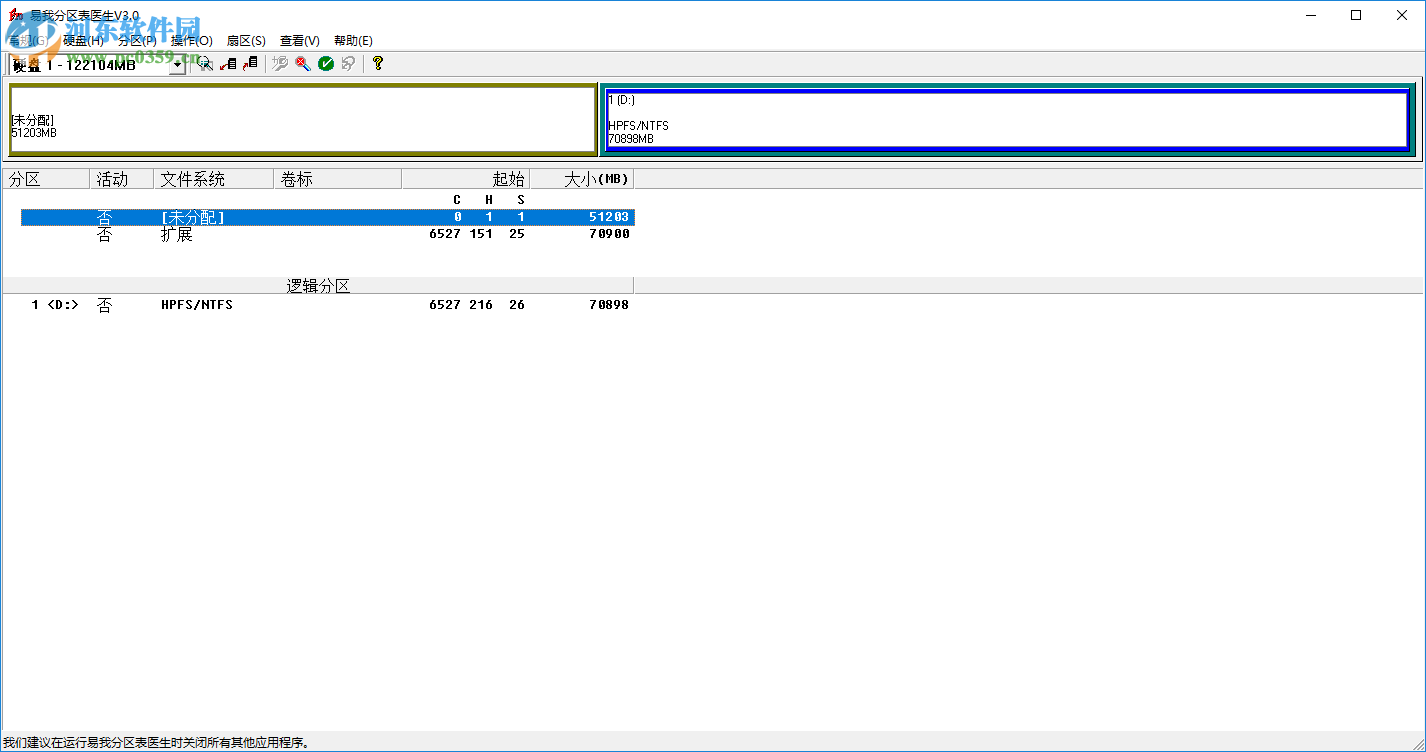
Task: Click the greyed wrench toolbar icon
Action: pyautogui.click(x=280, y=63)
